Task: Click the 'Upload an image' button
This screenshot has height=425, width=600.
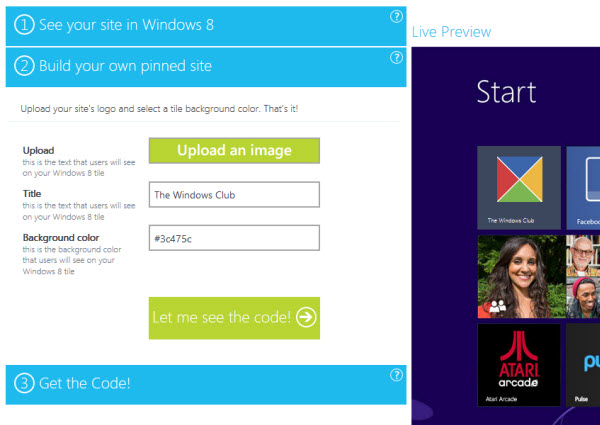Action: pyautogui.click(x=234, y=150)
